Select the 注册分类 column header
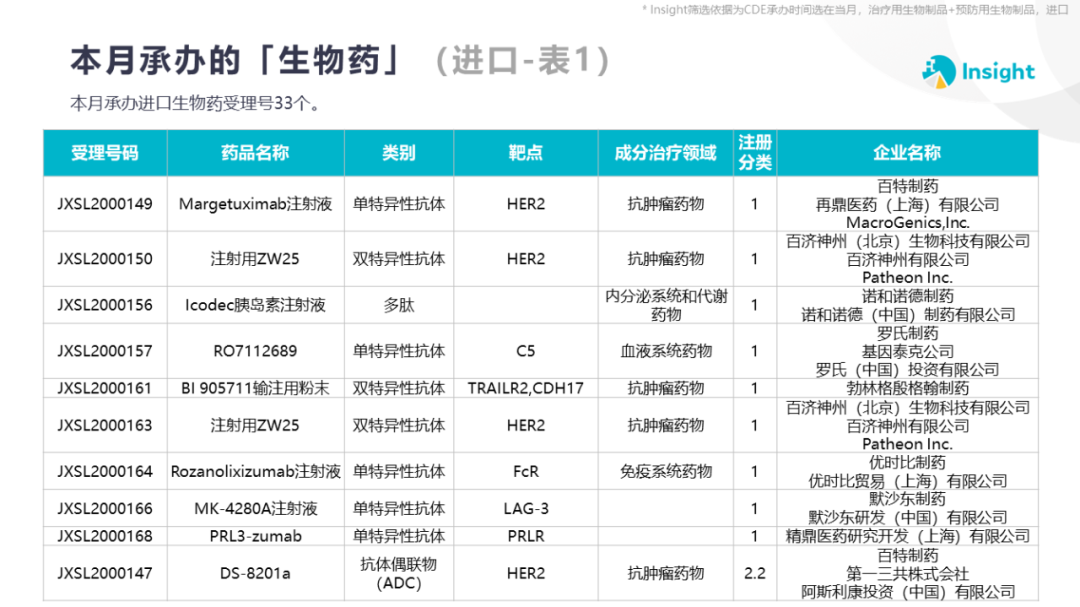Image resolution: width=1080 pixels, height=607 pixels. point(755,153)
